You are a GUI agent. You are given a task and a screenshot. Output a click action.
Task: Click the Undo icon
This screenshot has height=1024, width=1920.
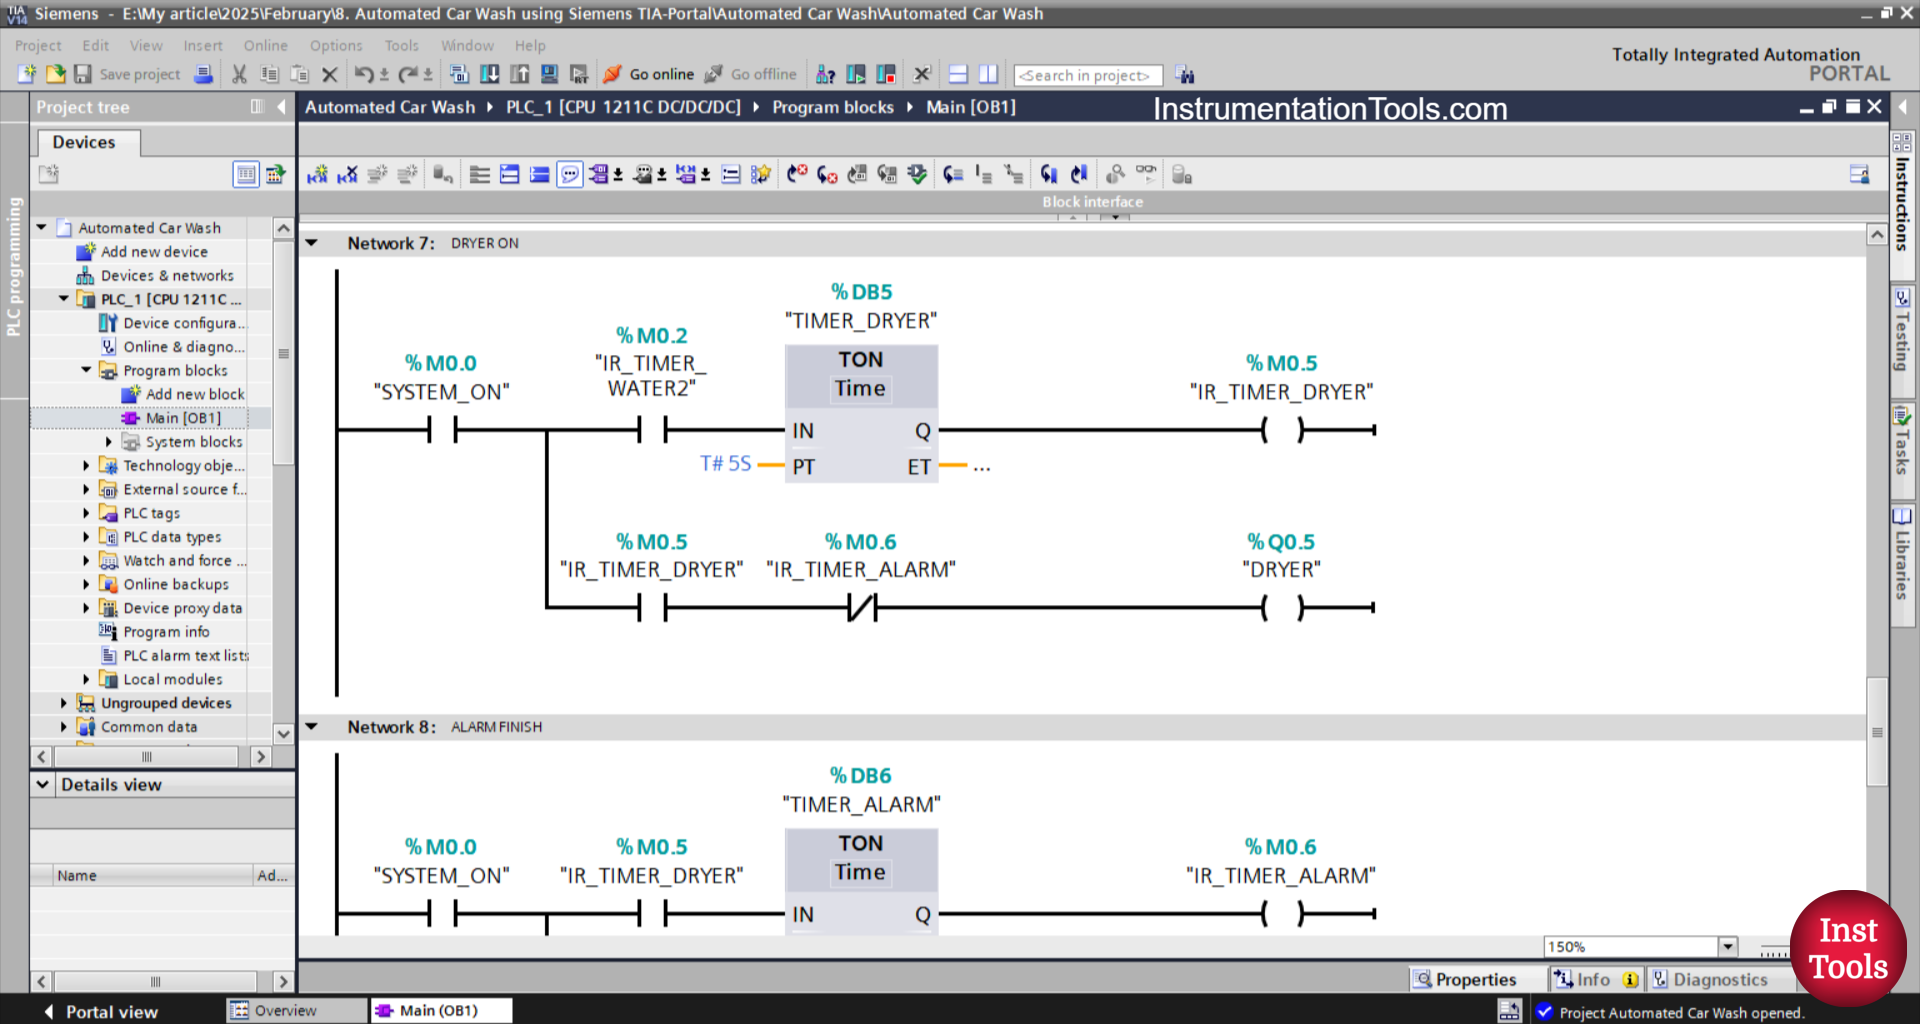coord(362,74)
